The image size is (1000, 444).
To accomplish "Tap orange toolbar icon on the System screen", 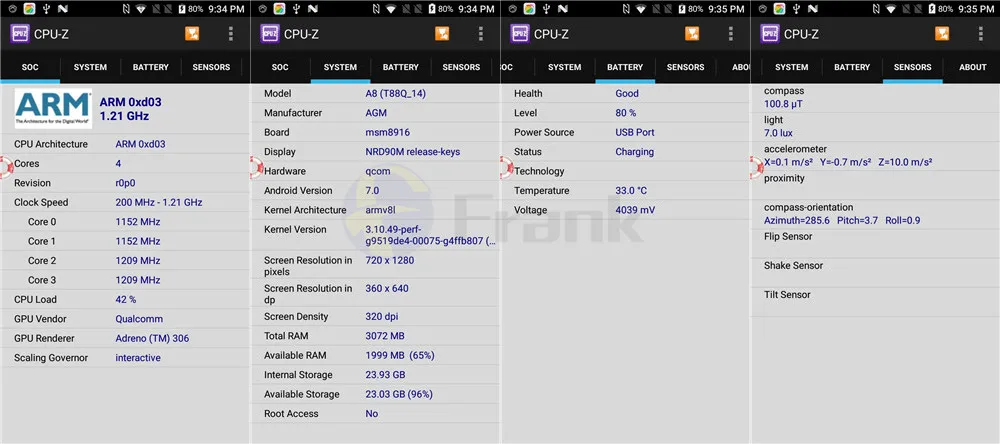I will pos(442,33).
